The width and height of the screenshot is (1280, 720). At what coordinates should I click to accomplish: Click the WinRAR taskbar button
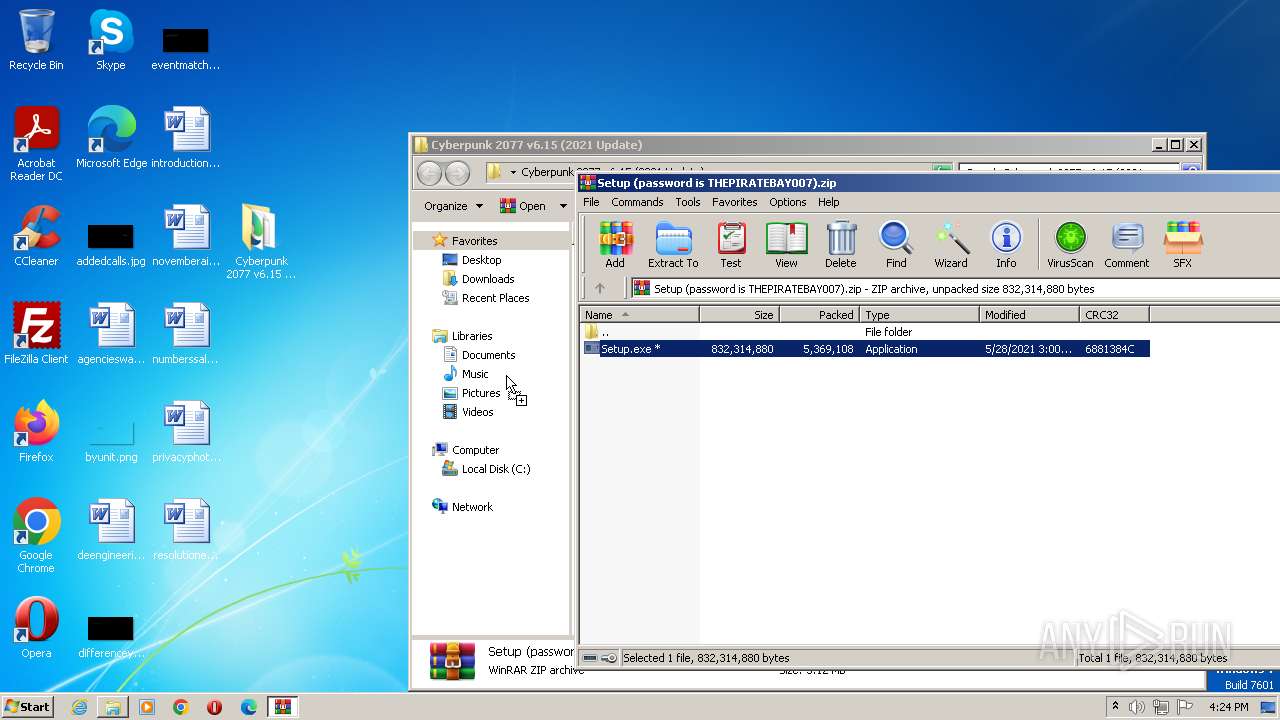283,707
